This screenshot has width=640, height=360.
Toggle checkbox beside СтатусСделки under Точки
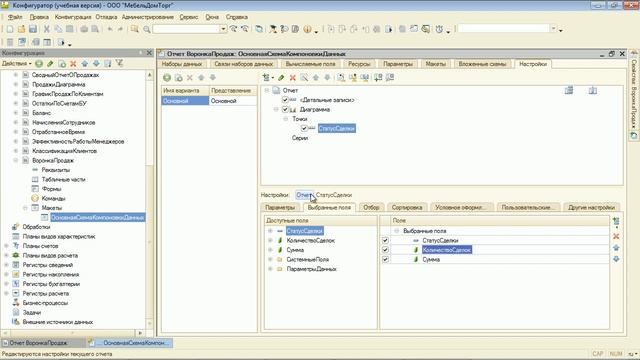pos(304,129)
